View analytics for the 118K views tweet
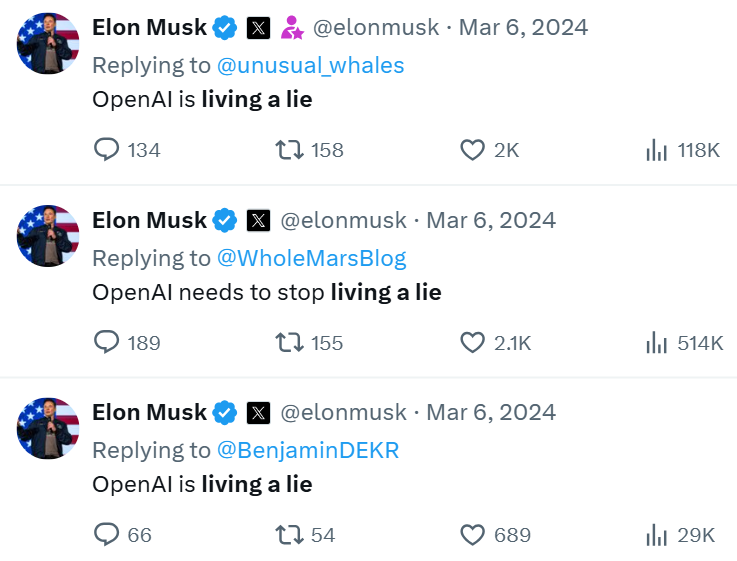The image size is (737, 561). click(x=656, y=150)
